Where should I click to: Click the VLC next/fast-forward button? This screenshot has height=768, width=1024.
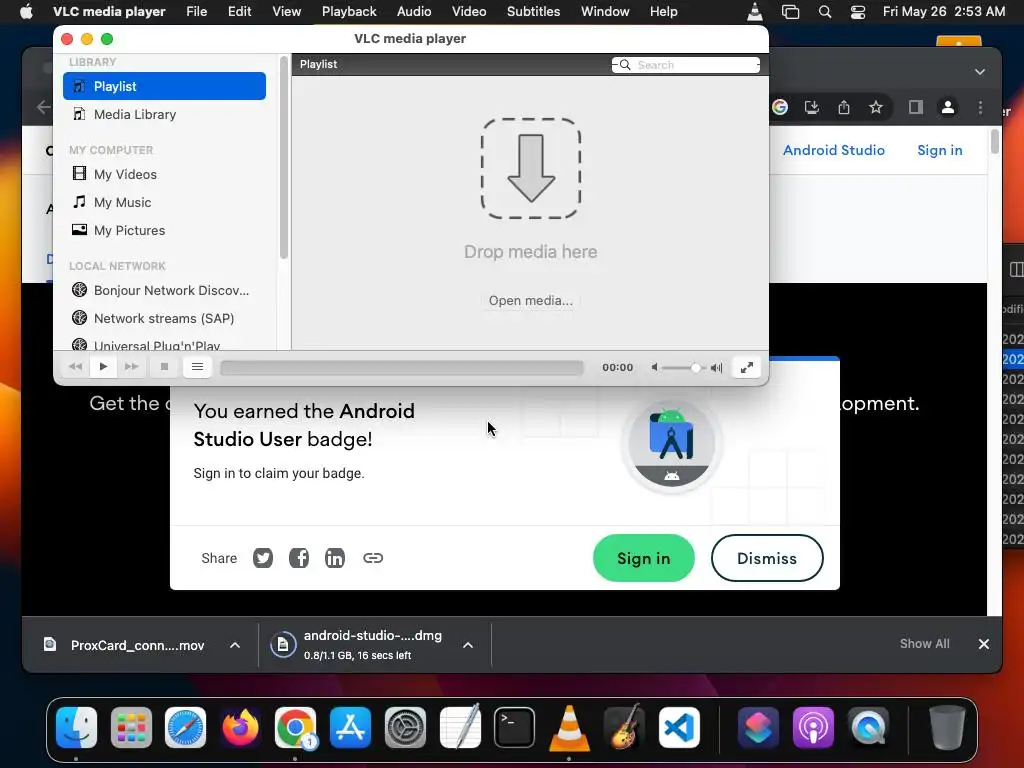point(131,367)
